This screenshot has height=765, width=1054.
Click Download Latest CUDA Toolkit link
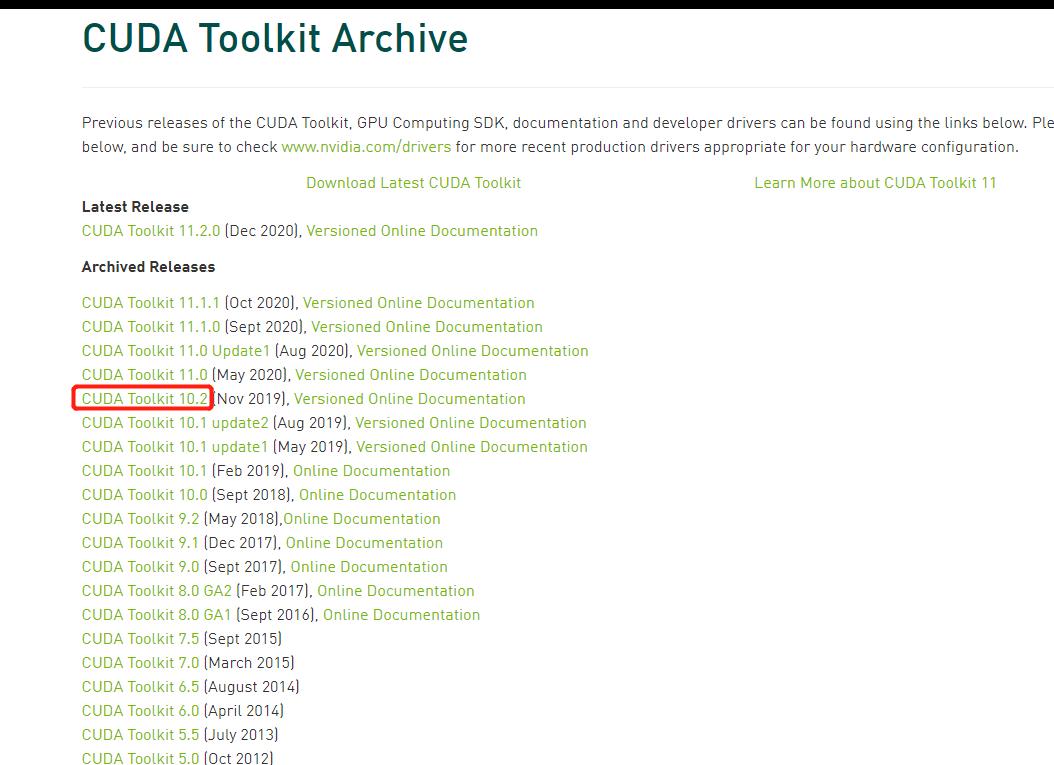point(413,183)
